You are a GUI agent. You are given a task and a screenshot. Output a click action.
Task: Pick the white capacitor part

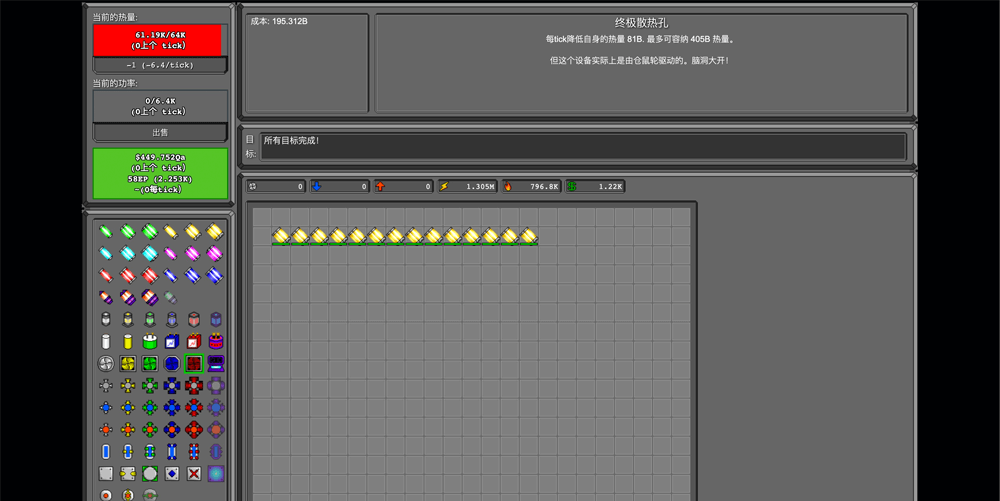click(x=106, y=342)
